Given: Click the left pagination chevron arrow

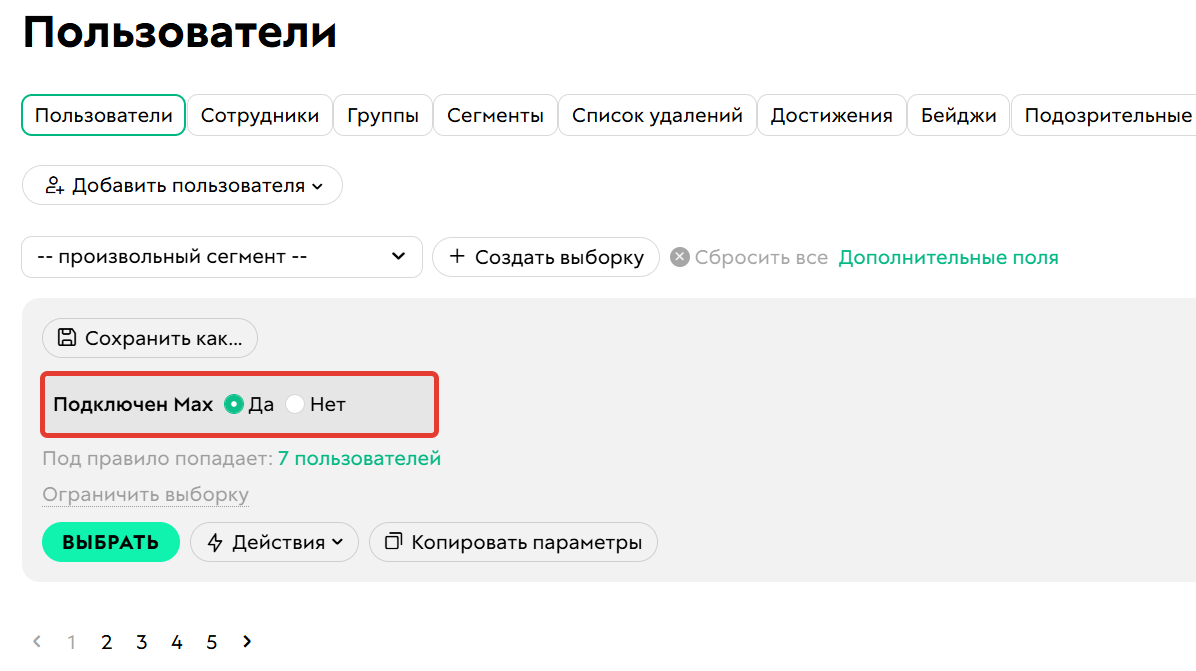Looking at the screenshot, I should click(36, 641).
